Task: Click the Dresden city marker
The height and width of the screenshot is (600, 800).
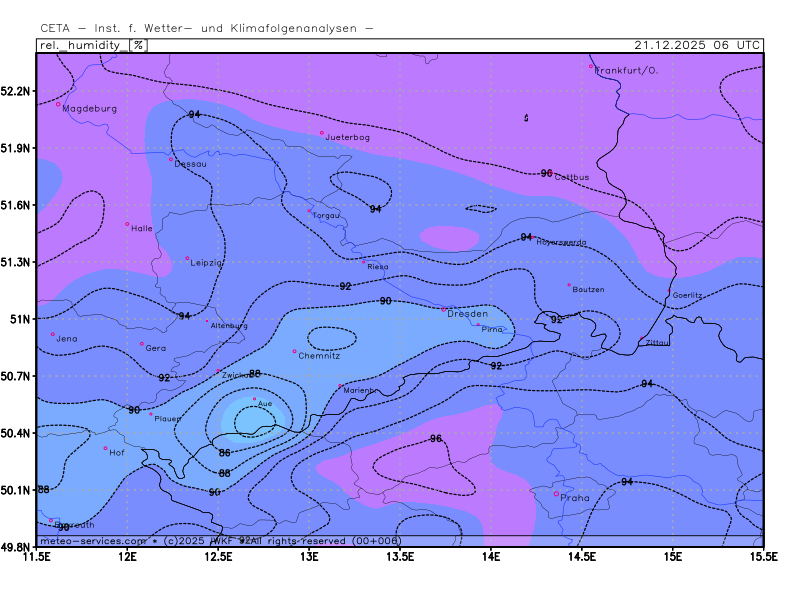Action: tap(444, 309)
